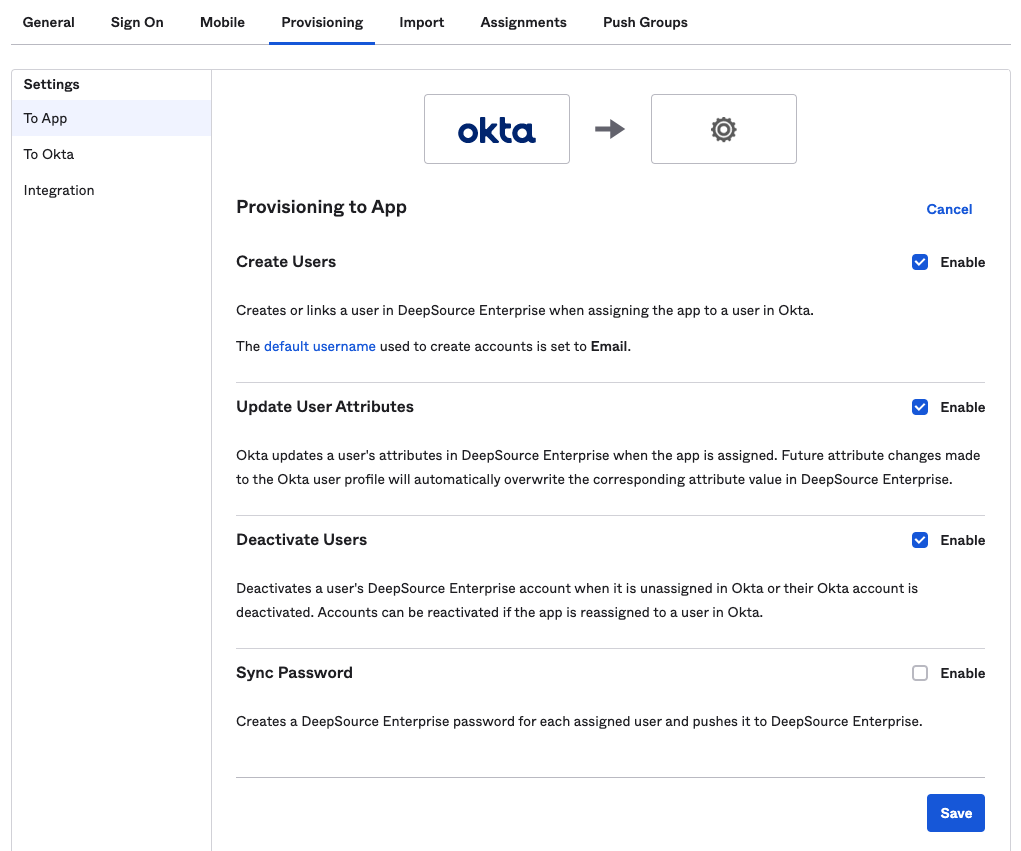Open the Mobile tab
The height and width of the screenshot is (851, 1021).
click(x=222, y=22)
